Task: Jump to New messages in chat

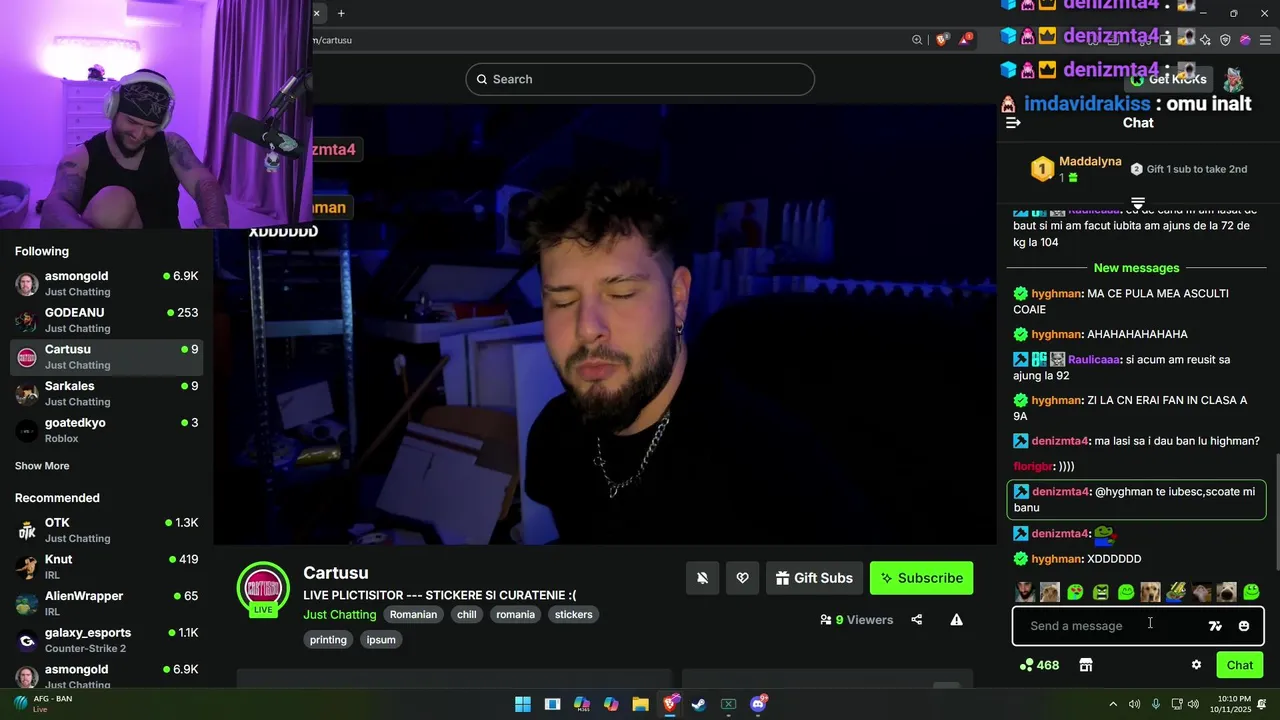Action: point(1137,268)
